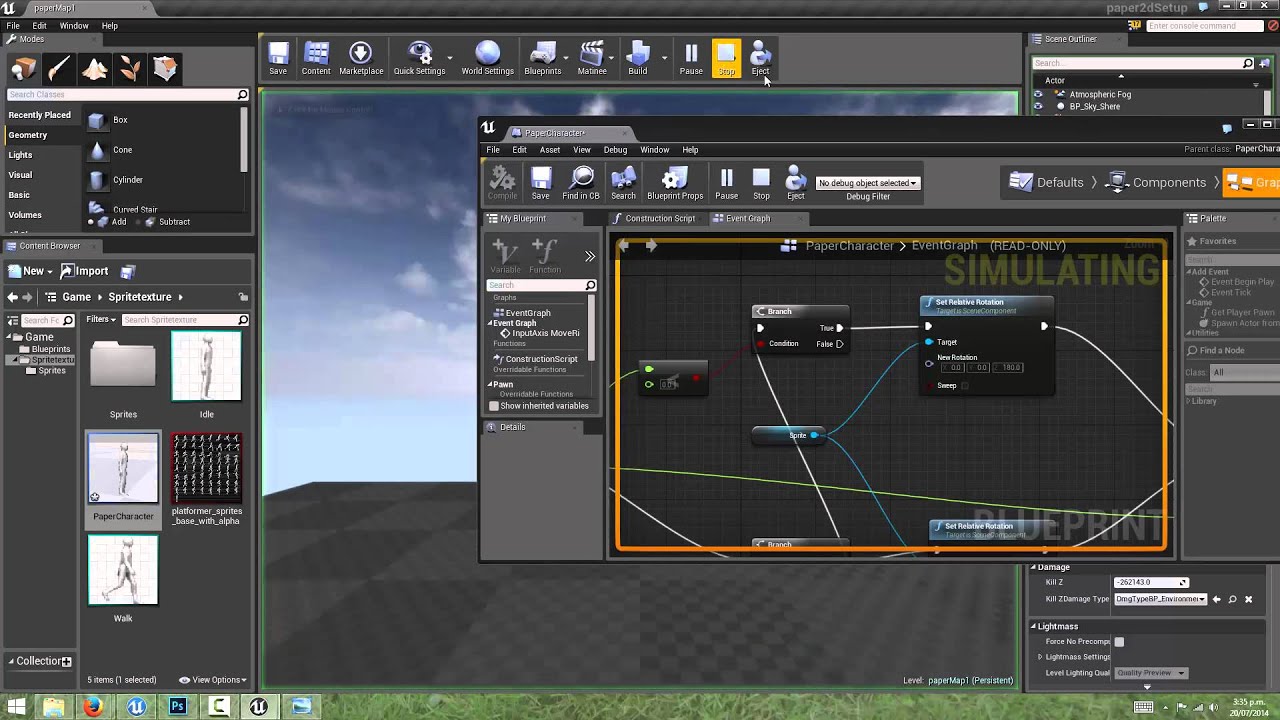
Task: Toggle Atmospheric Fog visibility eye
Action: [x=1037, y=94]
